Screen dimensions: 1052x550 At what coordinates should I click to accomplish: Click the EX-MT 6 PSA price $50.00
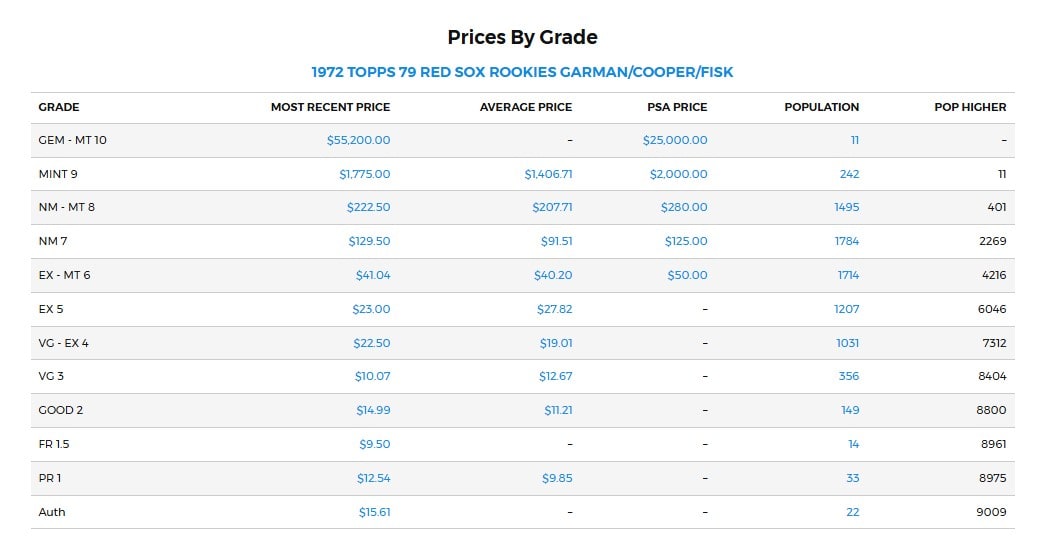point(687,275)
